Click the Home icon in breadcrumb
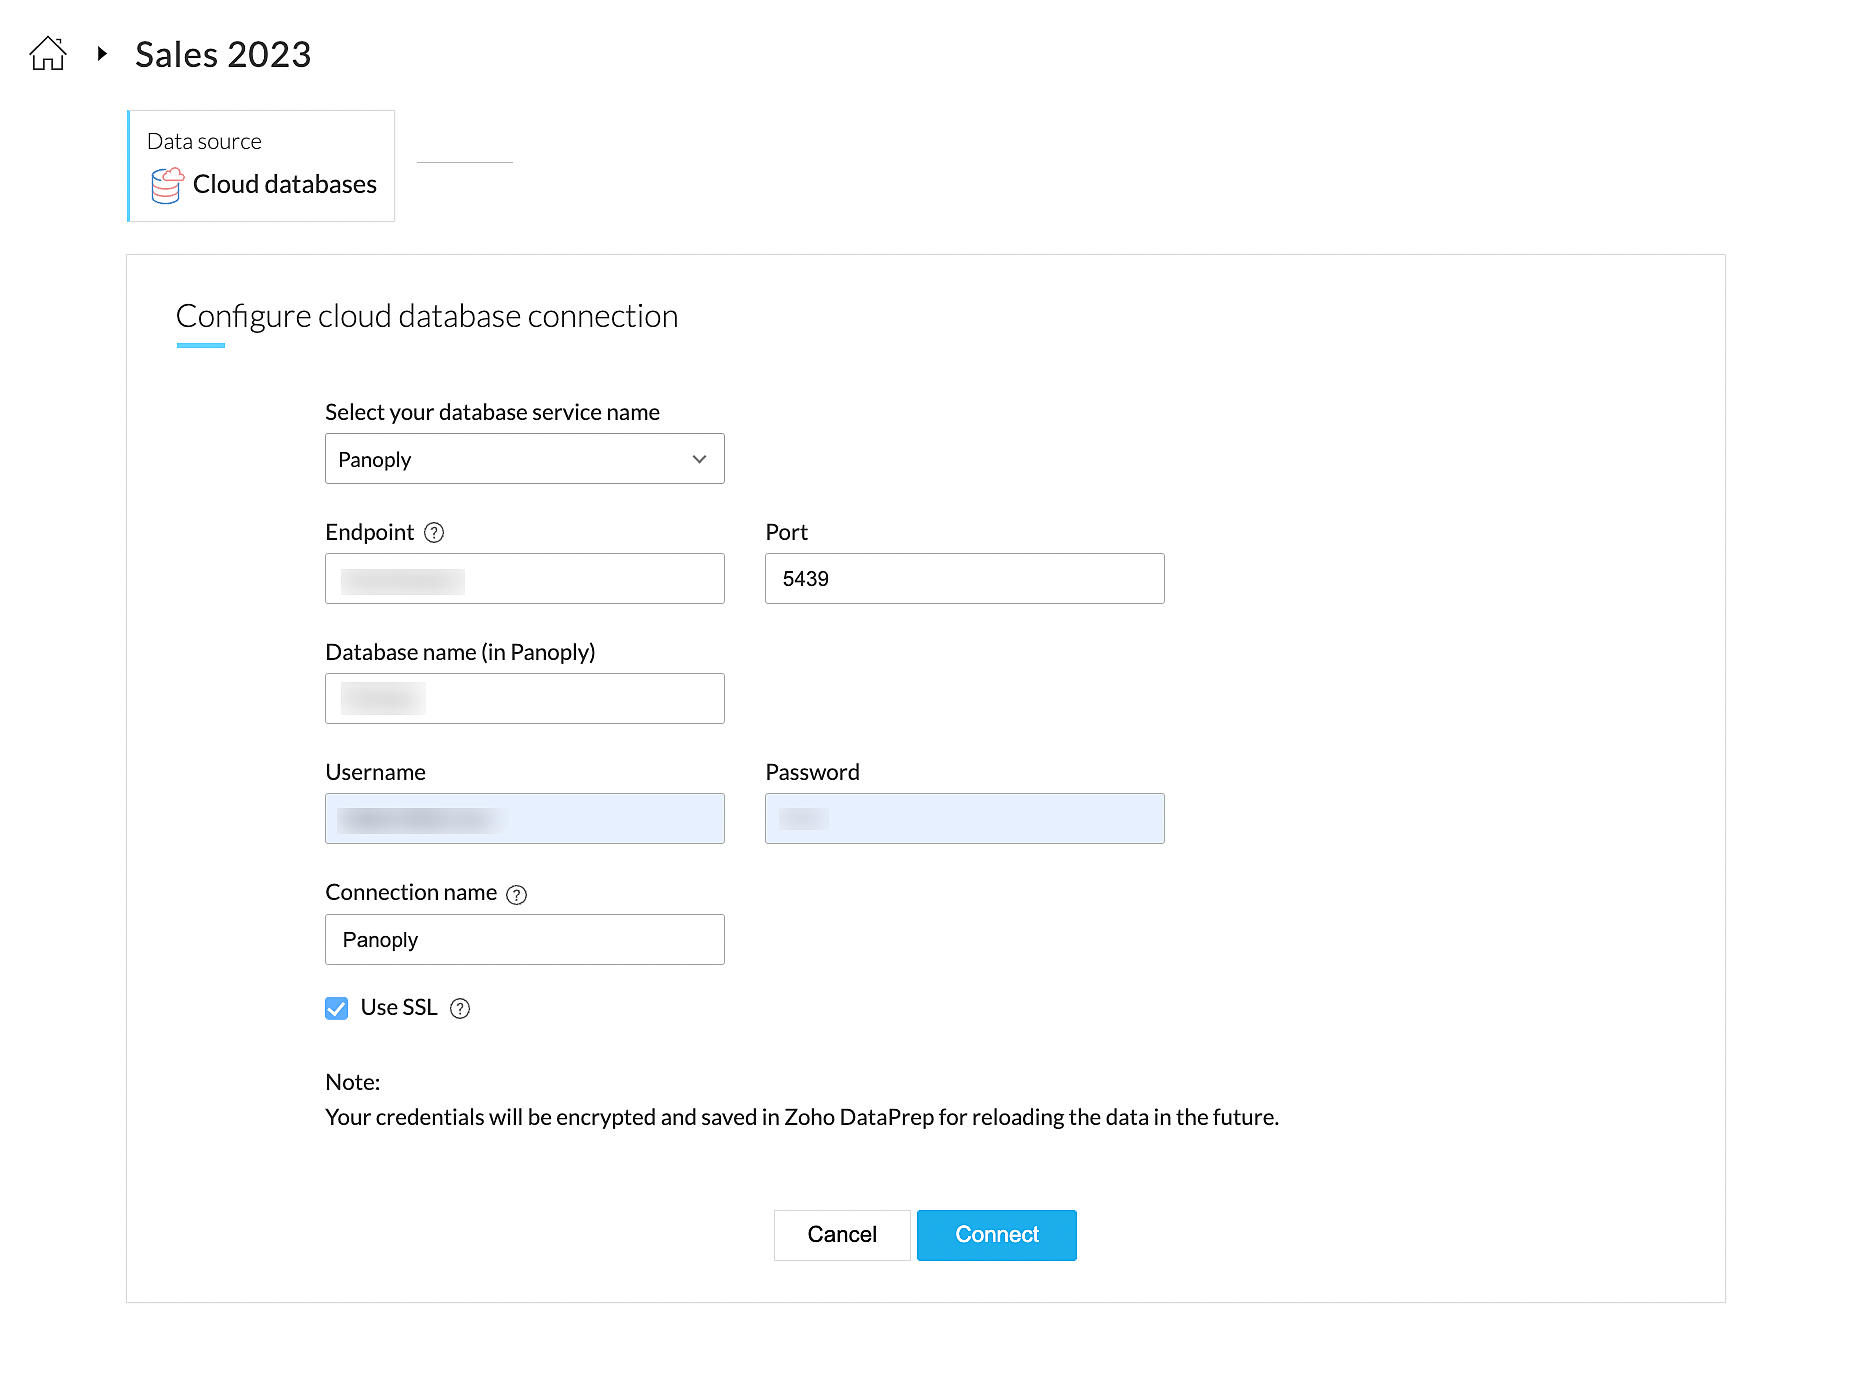This screenshot has width=1876, height=1392. pos(48,54)
